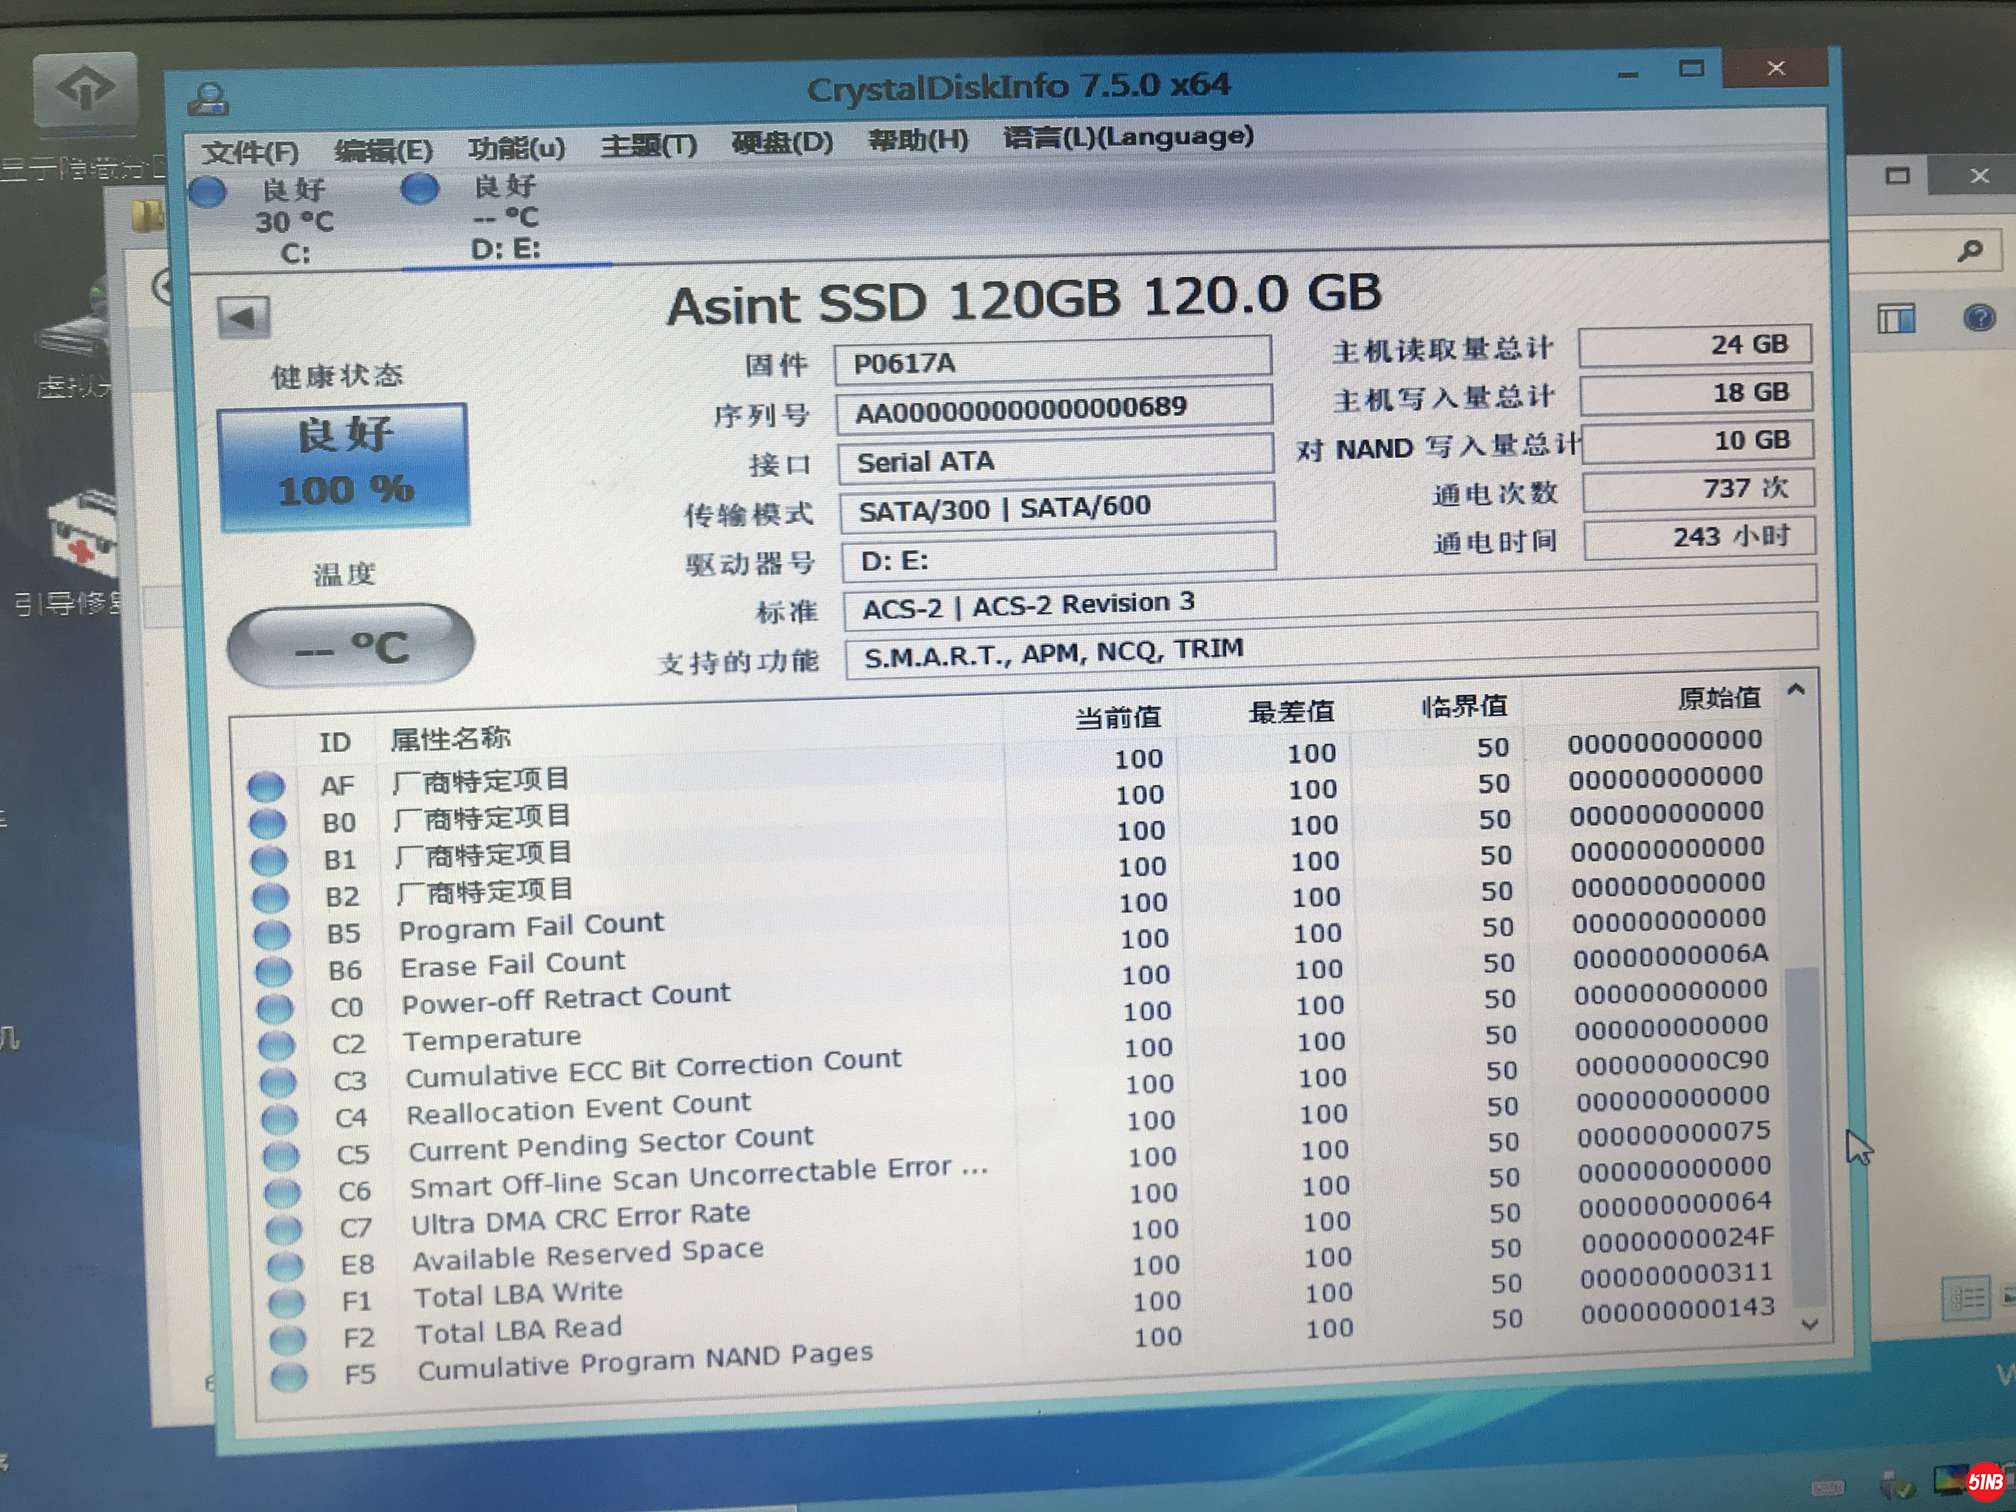The height and width of the screenshot is (1512, 2016).
Task: Click the search magnifier in background window
Action: pyautogui.click(x=1969, y=251)
